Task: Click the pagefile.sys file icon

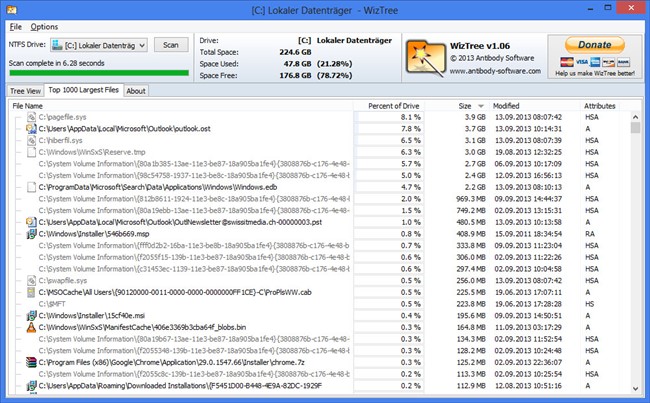Action: tap(31, 117)
